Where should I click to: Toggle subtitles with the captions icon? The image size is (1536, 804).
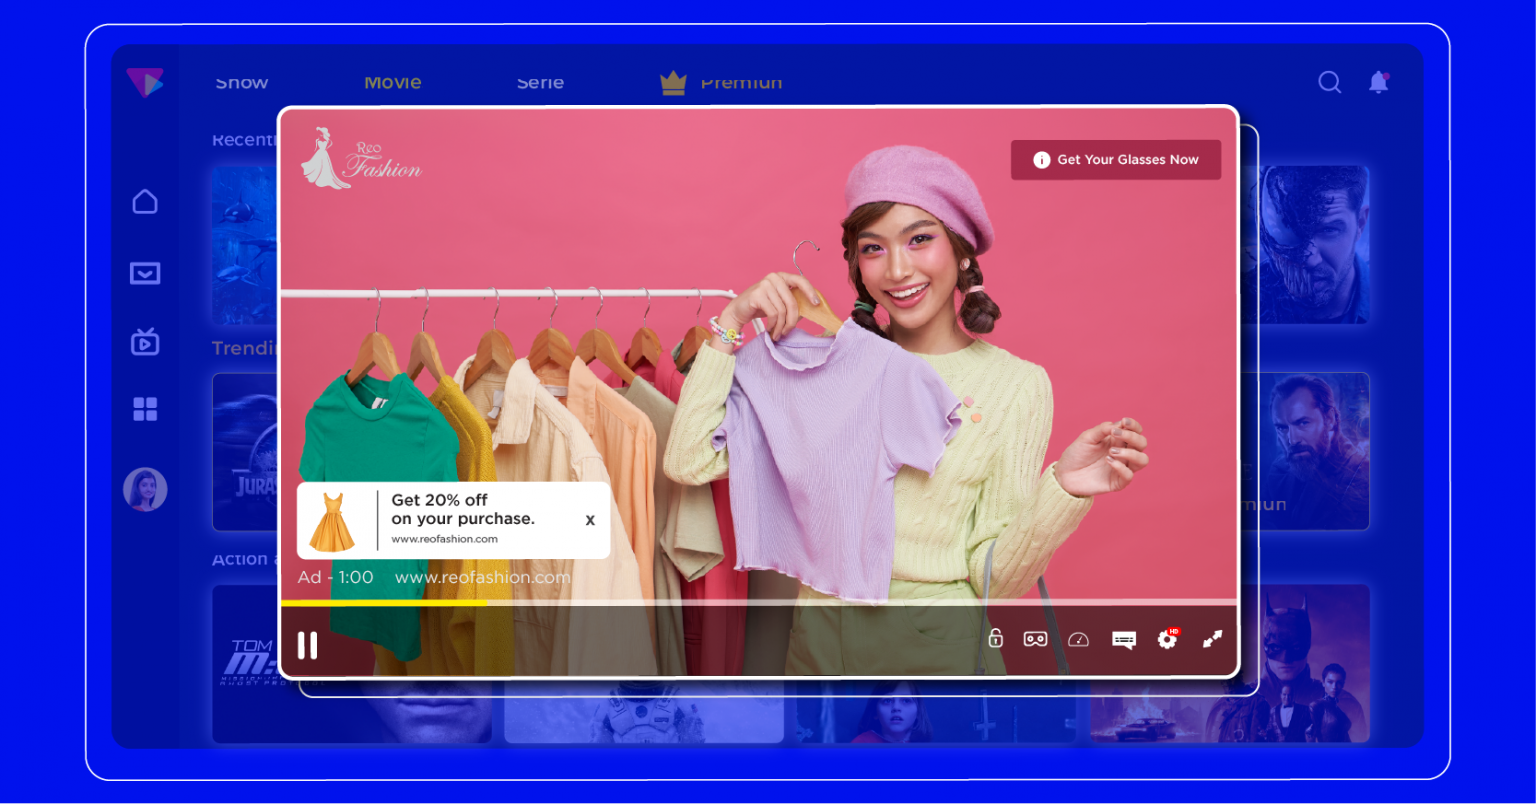coord(1123,639)
